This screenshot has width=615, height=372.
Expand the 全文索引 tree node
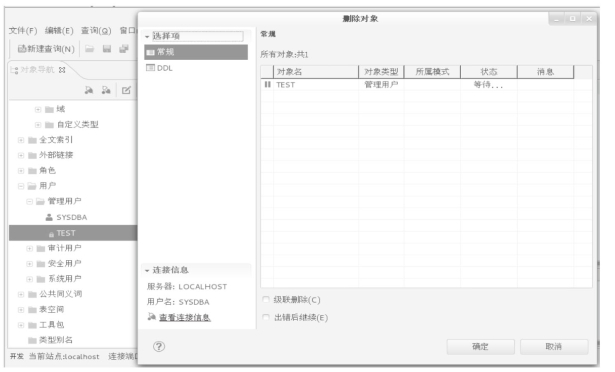tap(21, 140)
